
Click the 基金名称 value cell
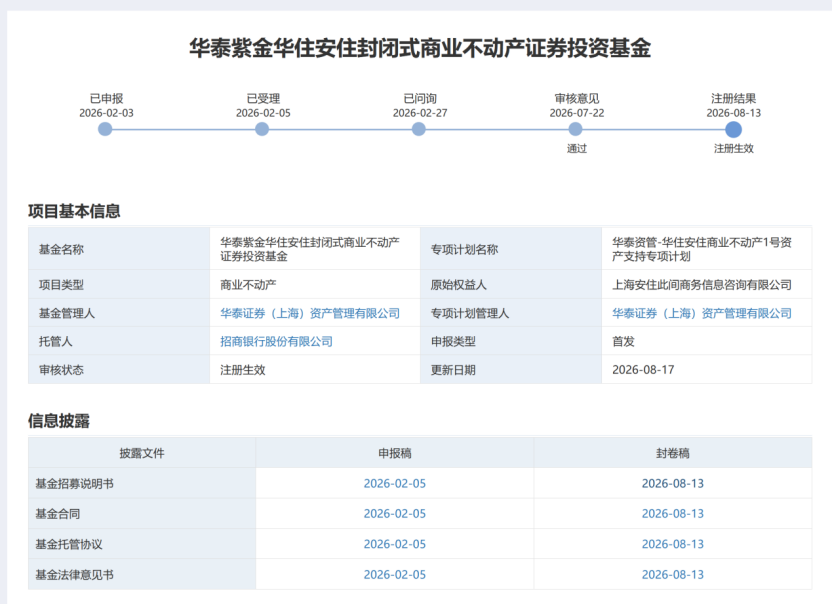tap(315, 249)
